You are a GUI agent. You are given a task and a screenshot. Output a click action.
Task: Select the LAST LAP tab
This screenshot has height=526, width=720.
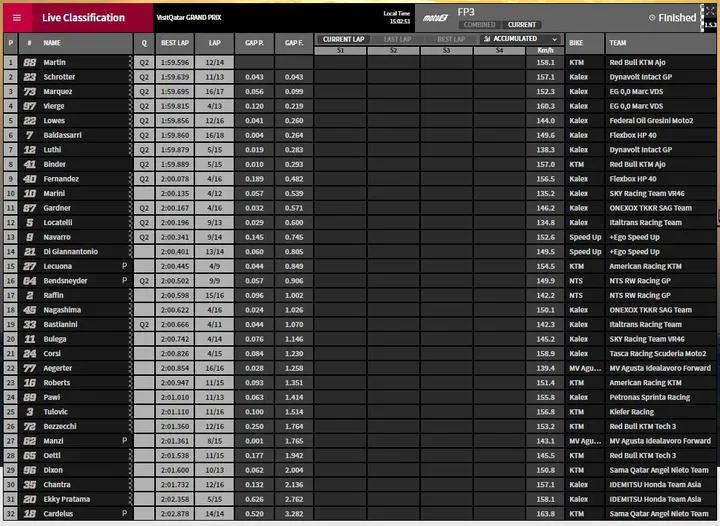[x=397, y=39]
